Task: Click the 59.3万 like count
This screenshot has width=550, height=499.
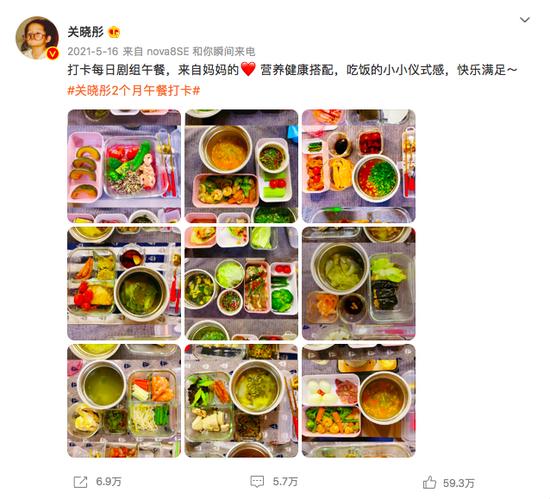Action: (x=458, y=483)
